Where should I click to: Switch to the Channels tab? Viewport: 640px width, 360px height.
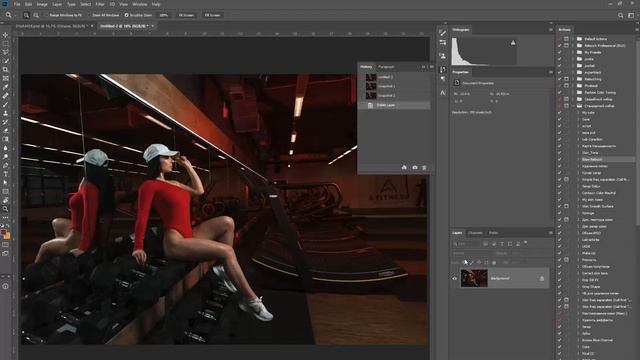click(475, 233)
